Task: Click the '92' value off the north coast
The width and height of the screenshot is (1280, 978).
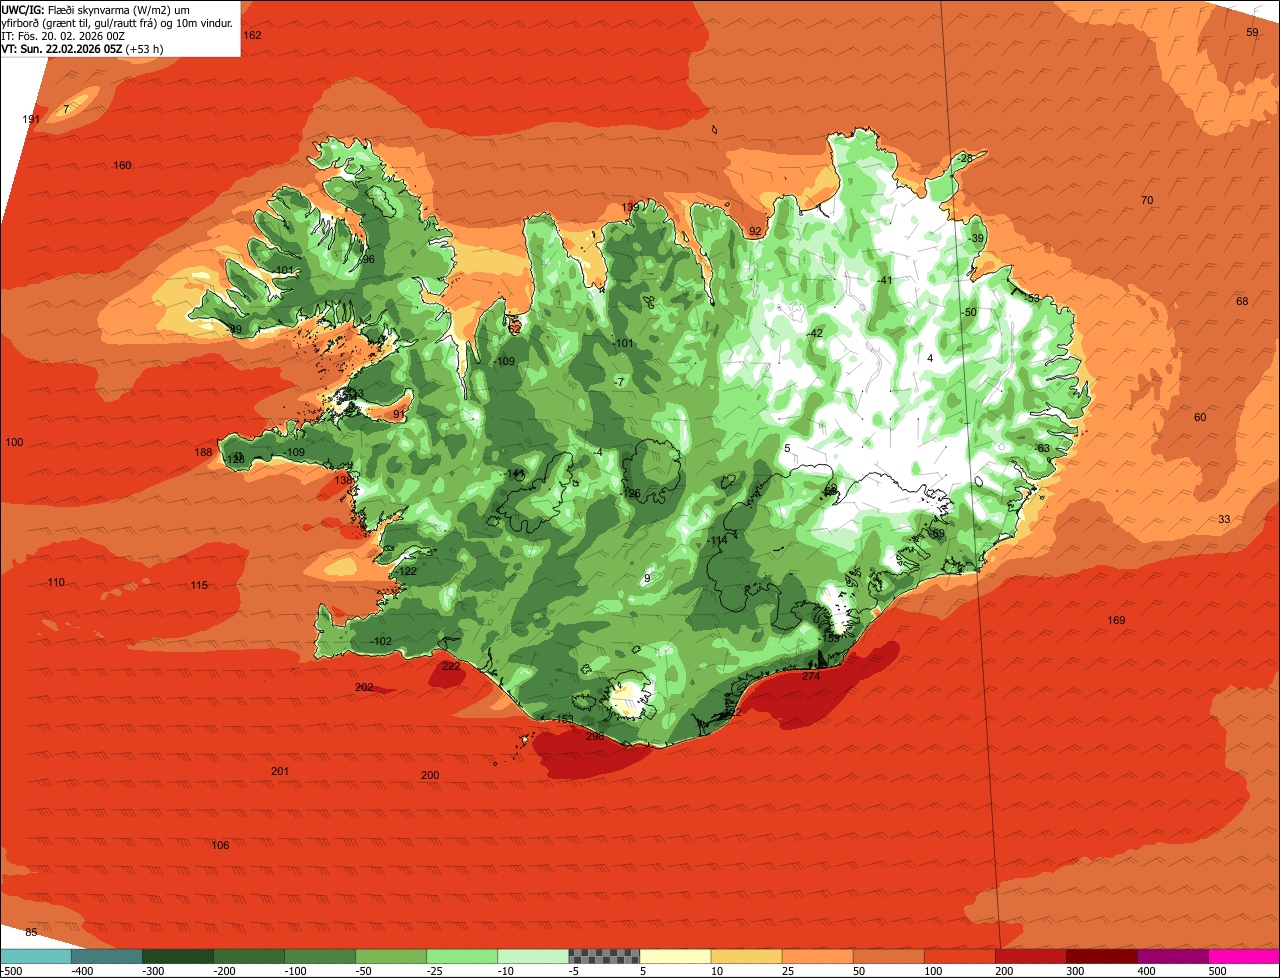Action: (756, 231)
